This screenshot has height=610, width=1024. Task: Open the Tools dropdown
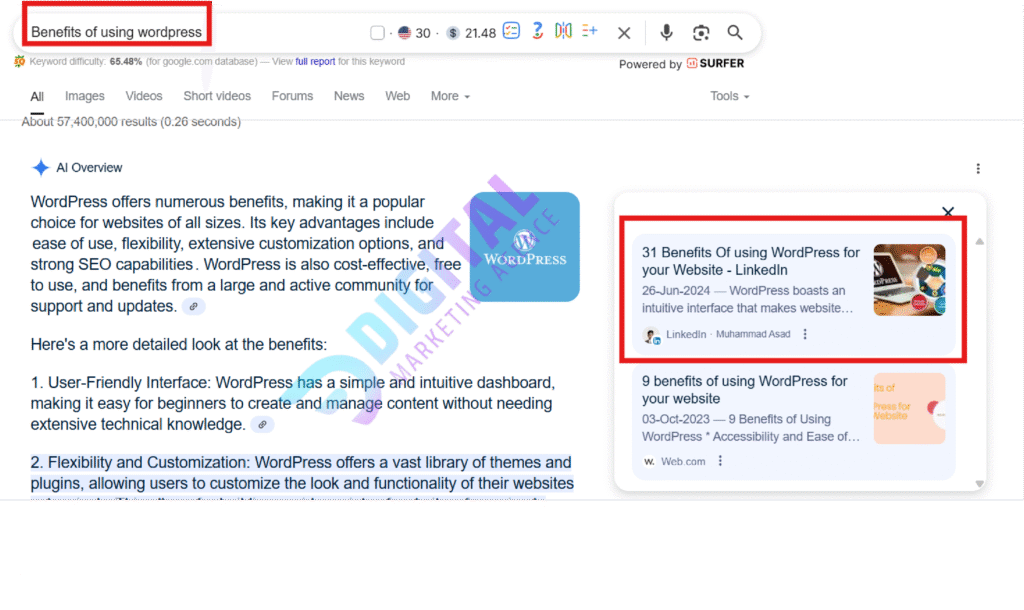(729, 96)
